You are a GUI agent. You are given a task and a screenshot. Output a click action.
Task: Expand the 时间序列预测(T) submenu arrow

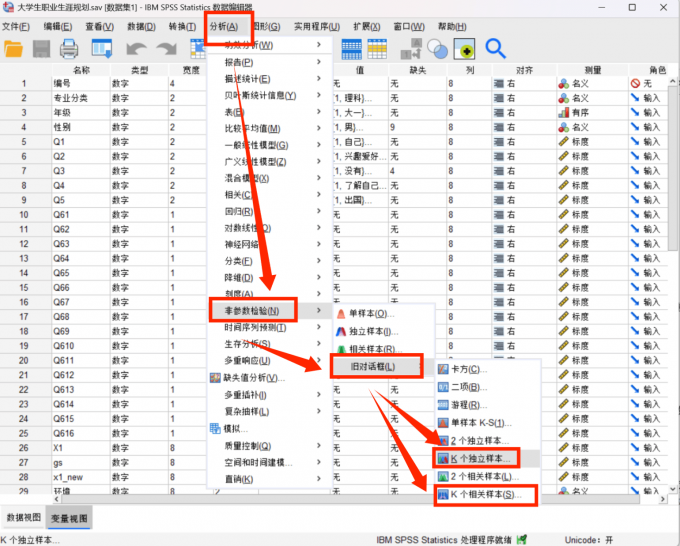(319, 327)
